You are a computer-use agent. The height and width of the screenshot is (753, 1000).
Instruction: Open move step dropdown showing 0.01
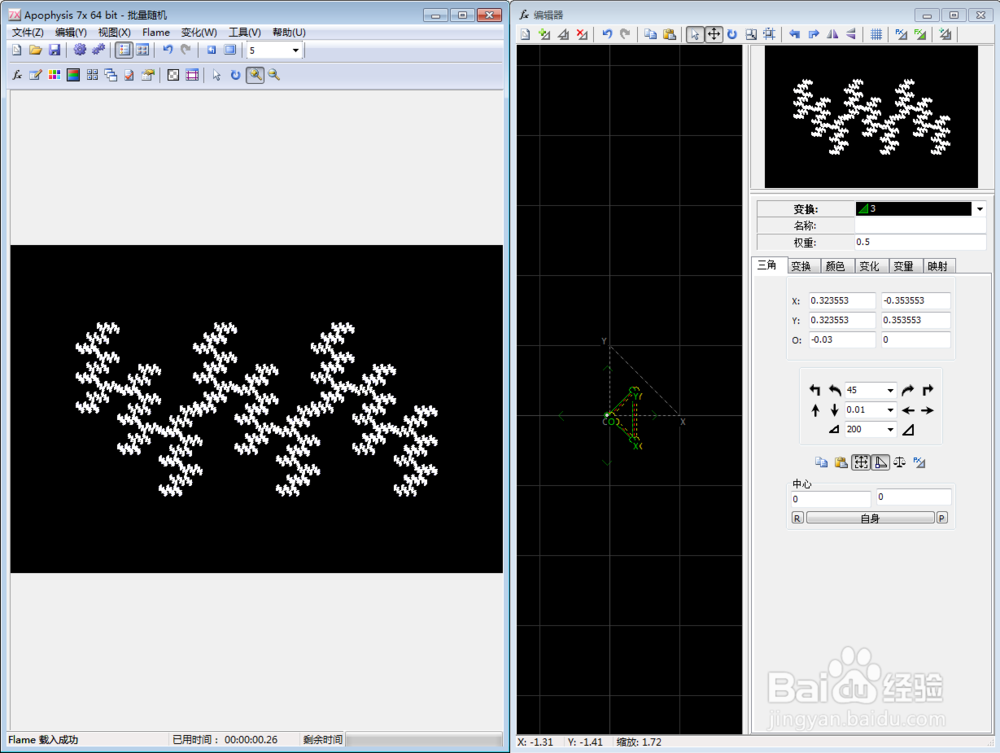tap(890, 410)
